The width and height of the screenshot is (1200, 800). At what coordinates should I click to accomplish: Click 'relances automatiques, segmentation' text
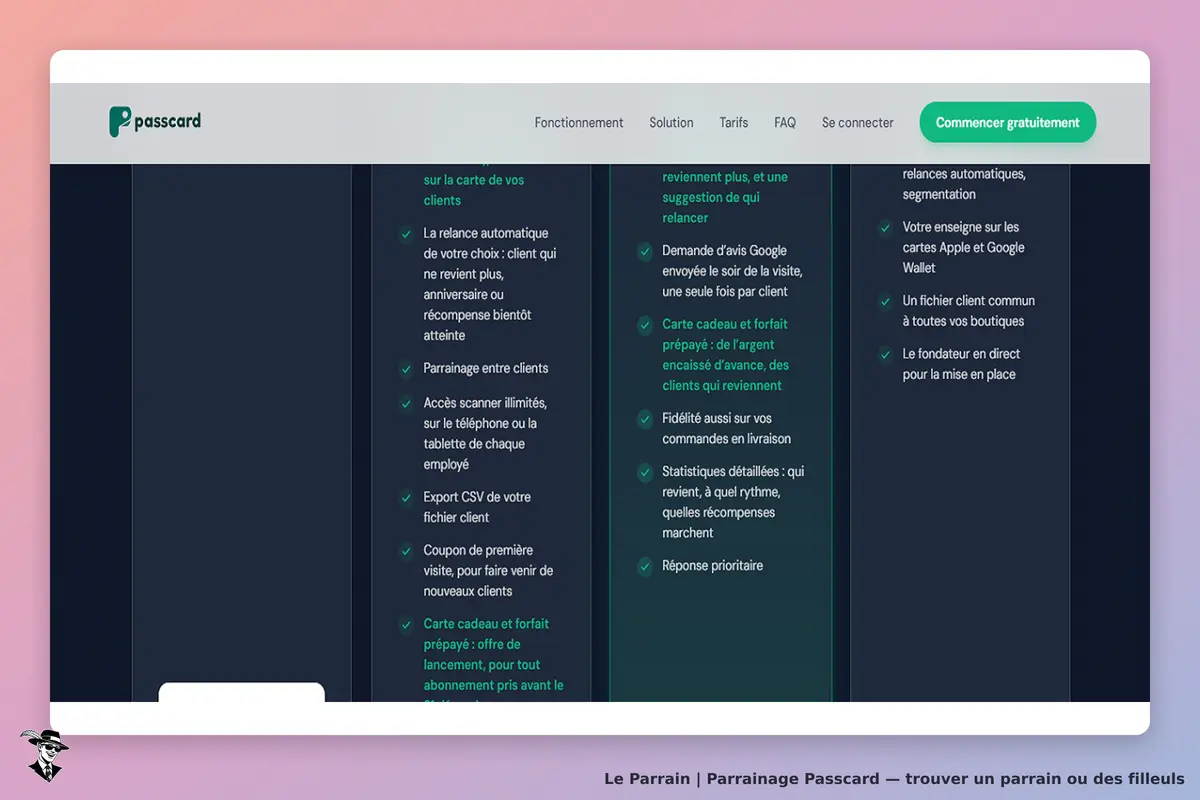pos(964,184)
